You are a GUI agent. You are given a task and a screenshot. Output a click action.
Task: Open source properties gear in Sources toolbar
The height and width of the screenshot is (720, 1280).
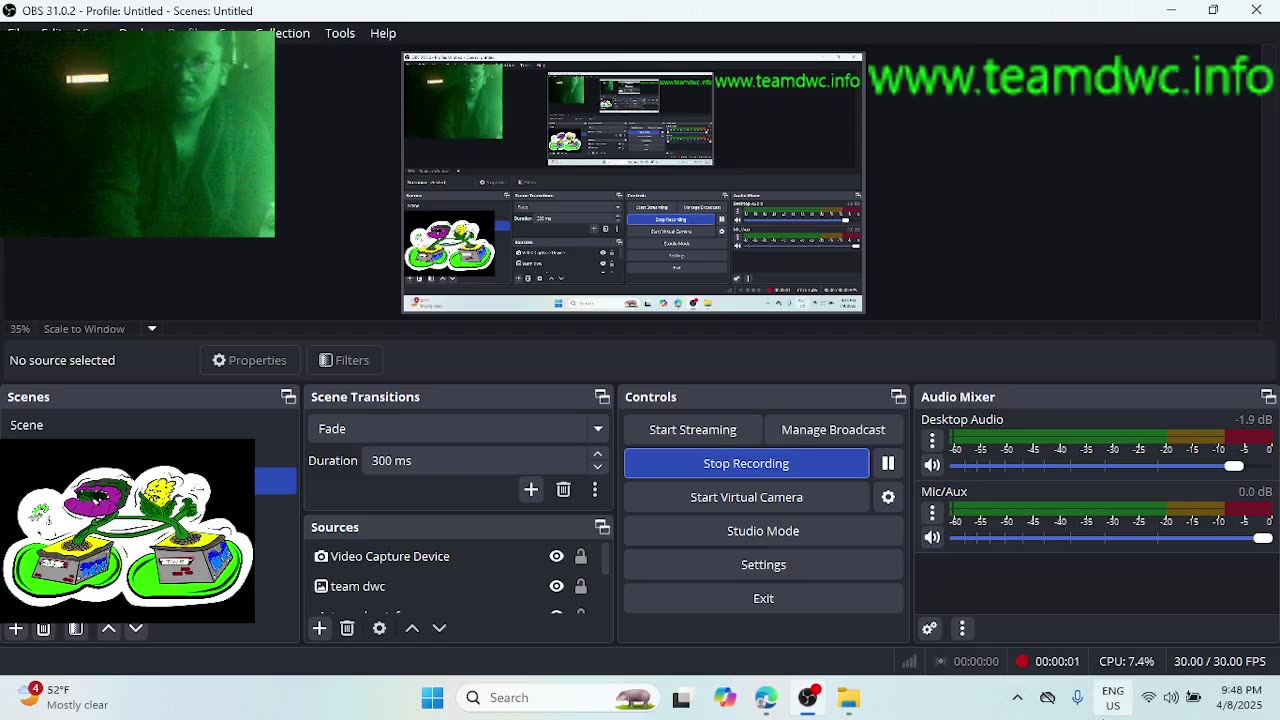coord(379,628)
